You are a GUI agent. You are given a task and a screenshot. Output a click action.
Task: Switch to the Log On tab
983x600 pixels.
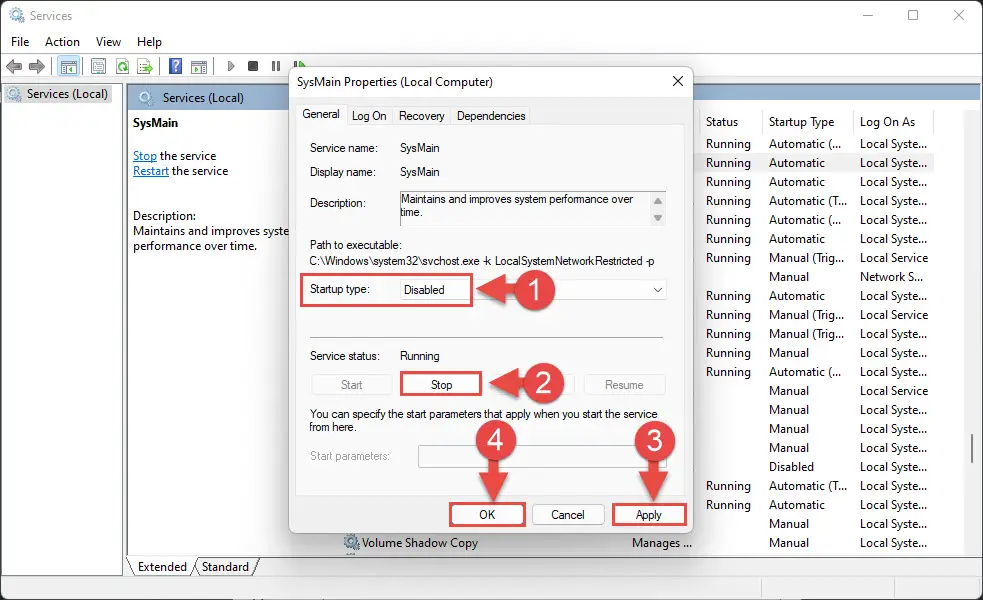[369, 116]
